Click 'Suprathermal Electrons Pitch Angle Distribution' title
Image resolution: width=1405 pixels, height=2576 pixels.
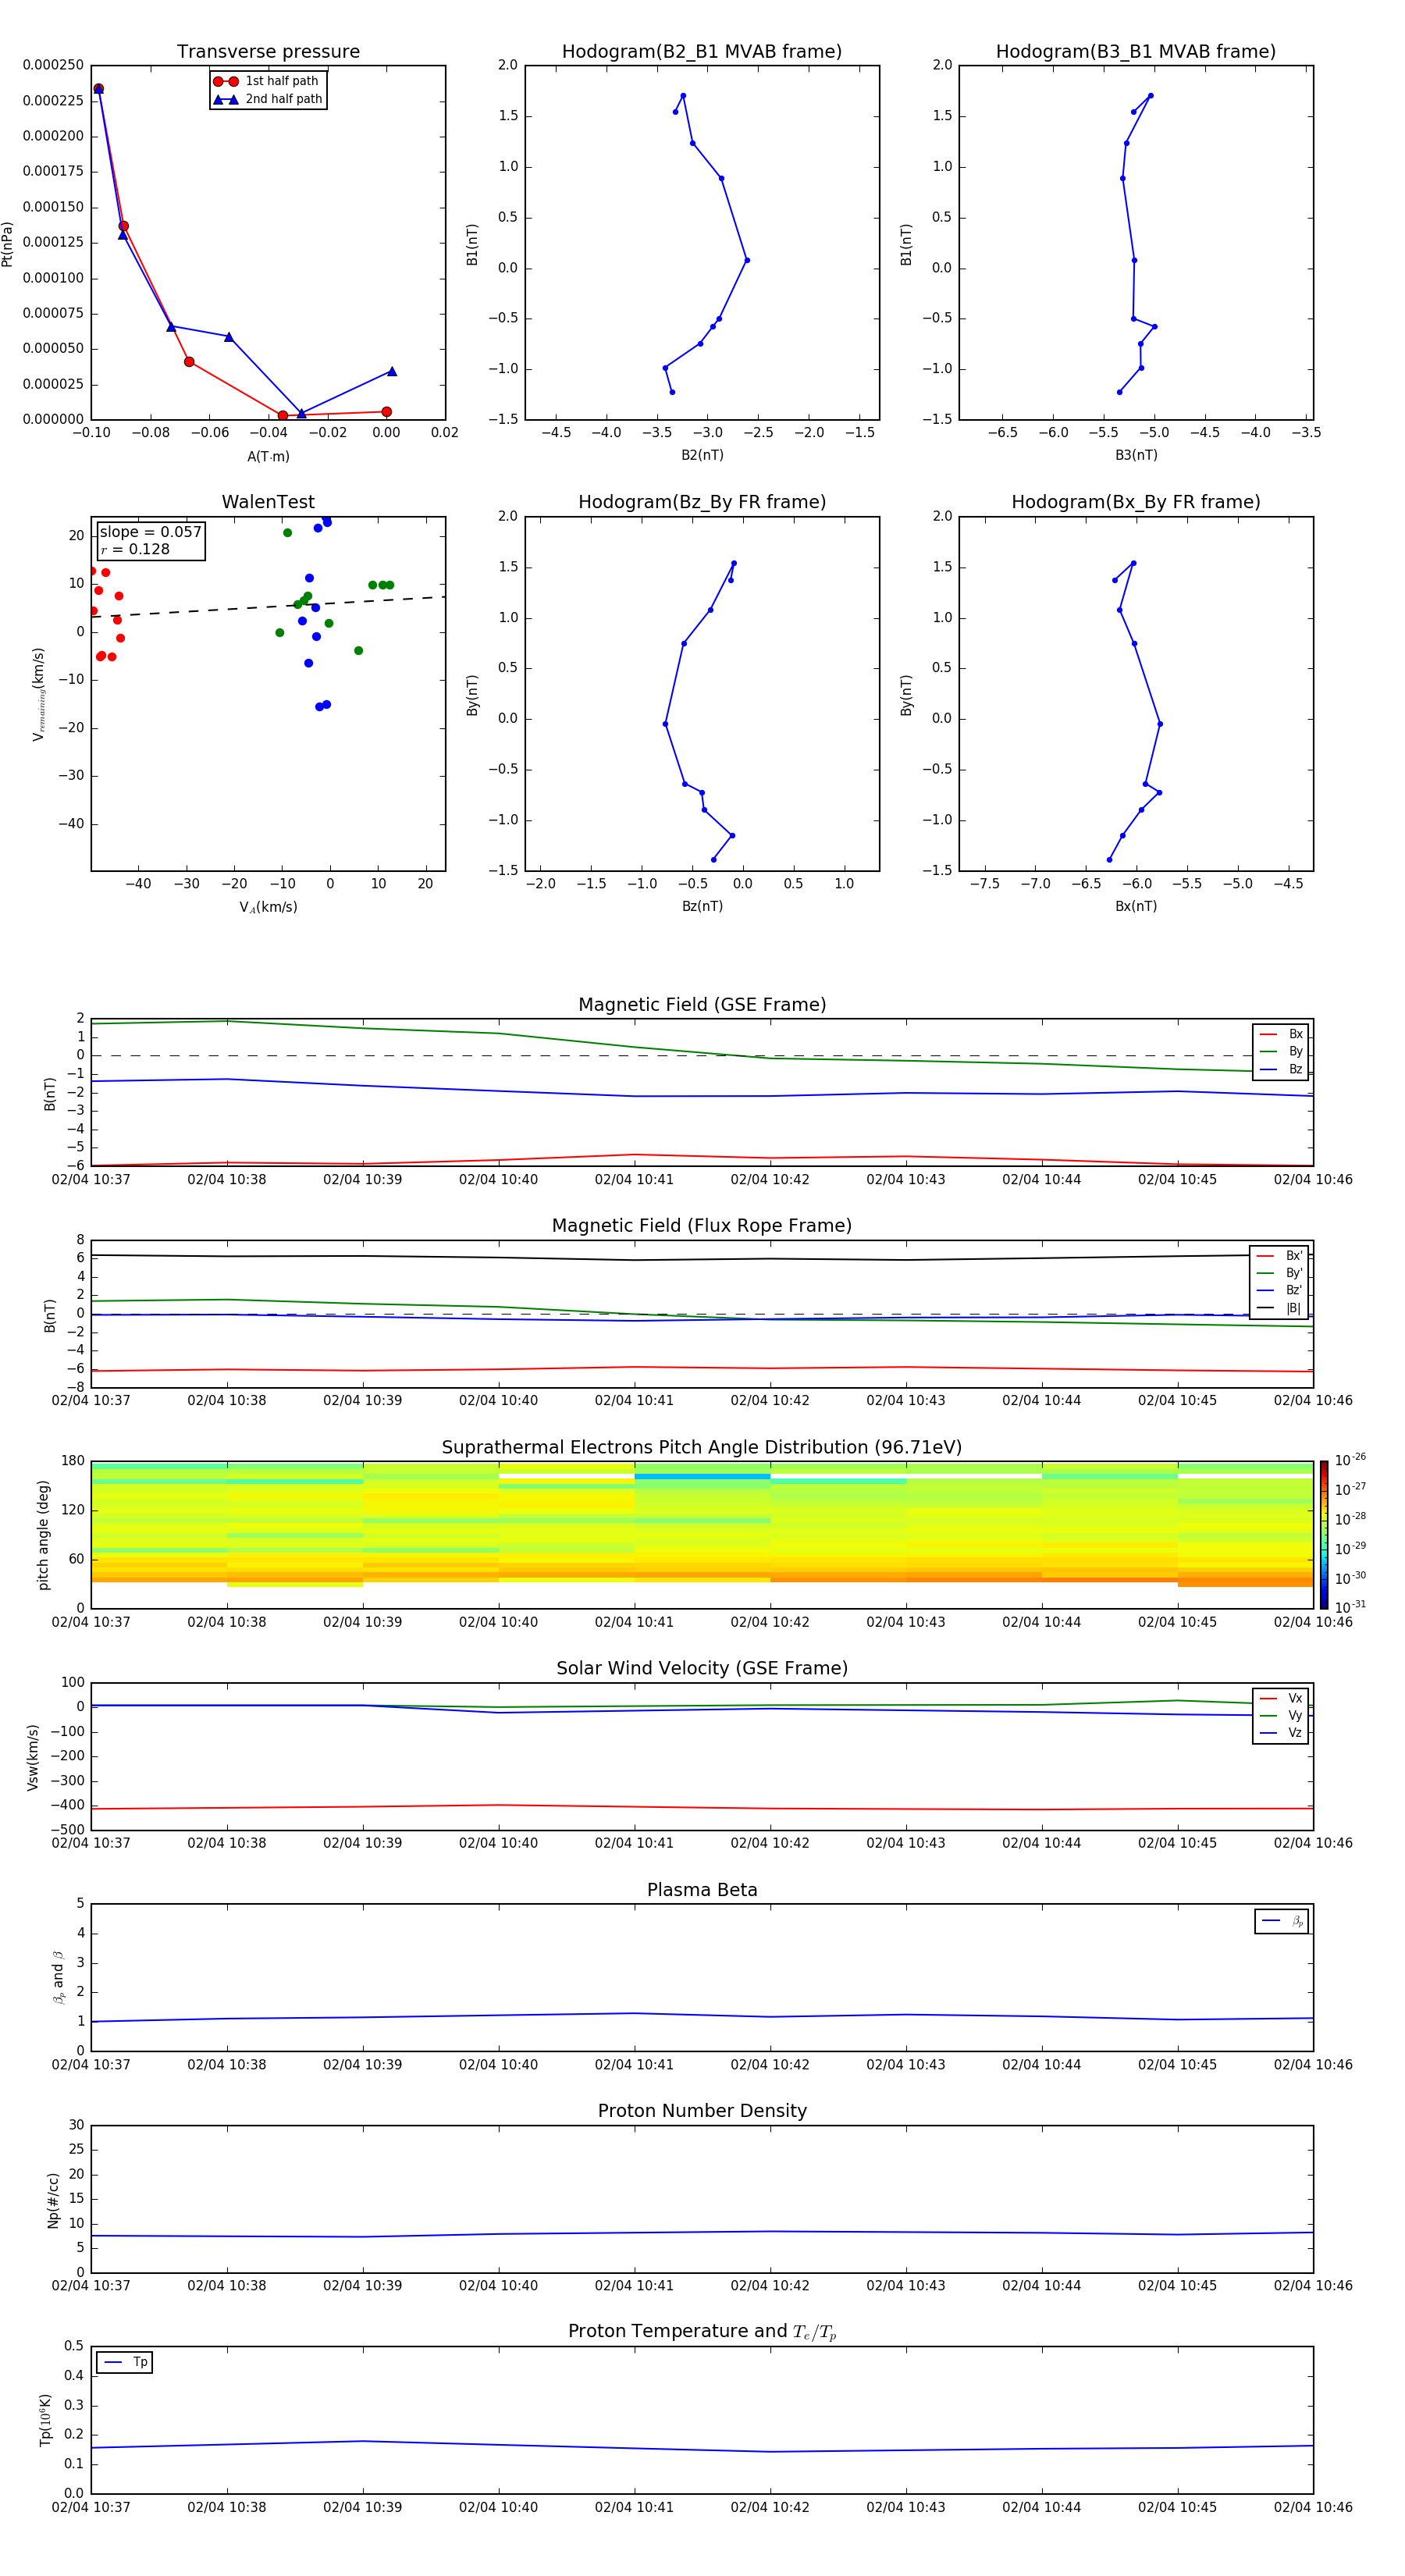click(702, 1447)
